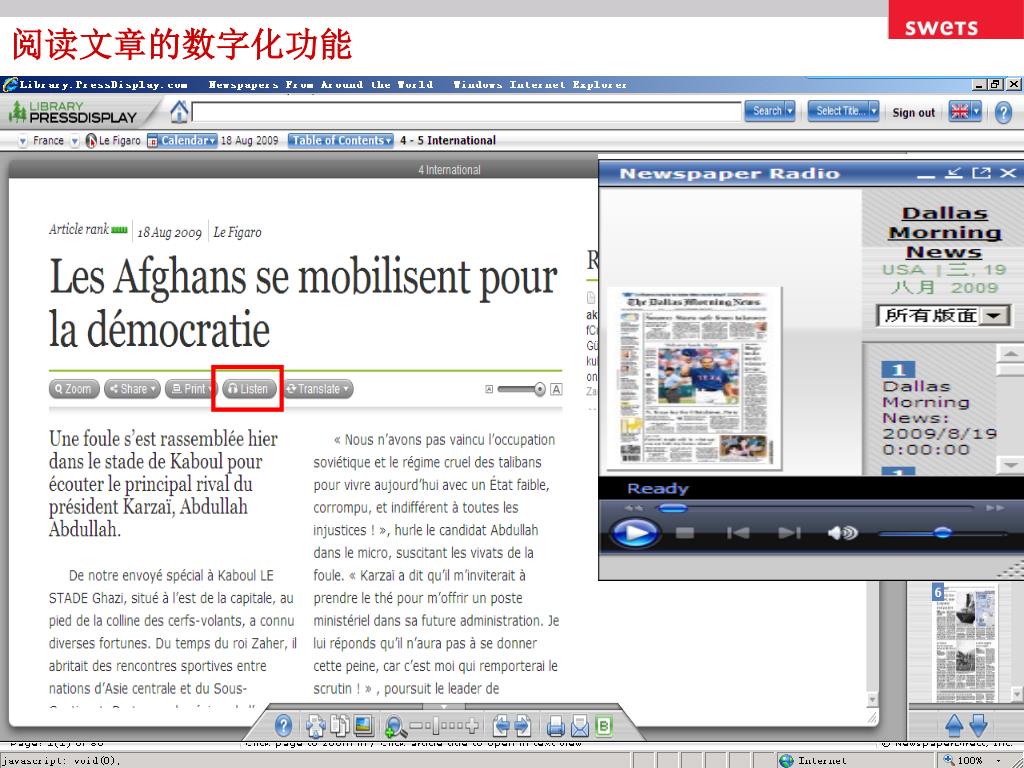This screenshot has width=1024, height=768.
Task: Click the Dallas Morning News front page thumbnail
Action: (x=694, y=377)
